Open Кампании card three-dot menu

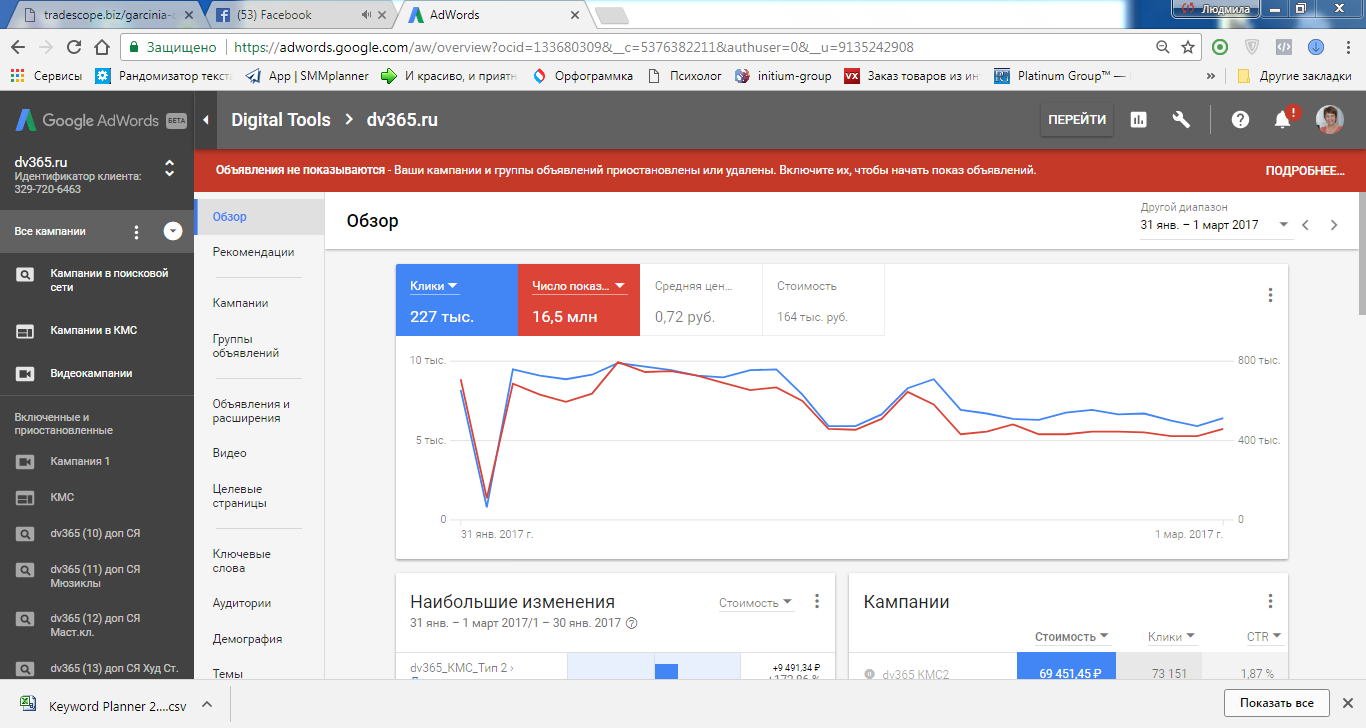tap(1270, 601)
